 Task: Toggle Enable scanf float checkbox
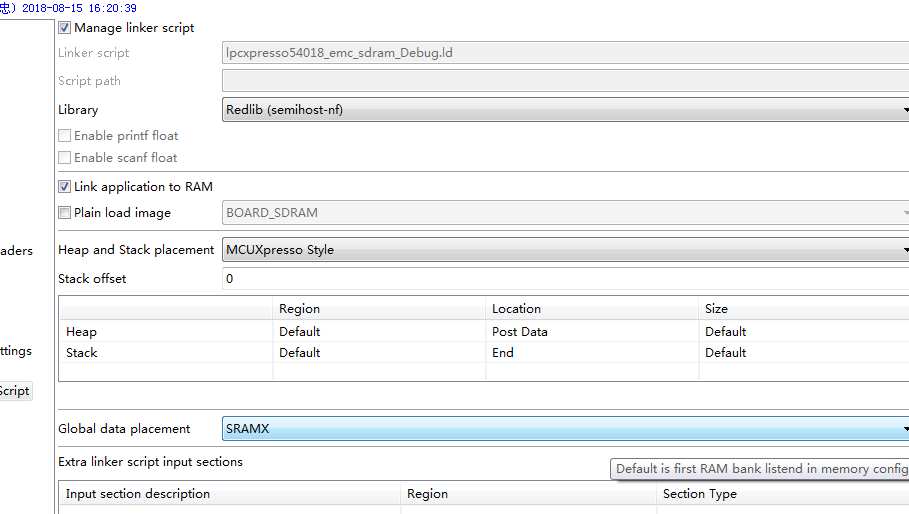tap(64, 158)
